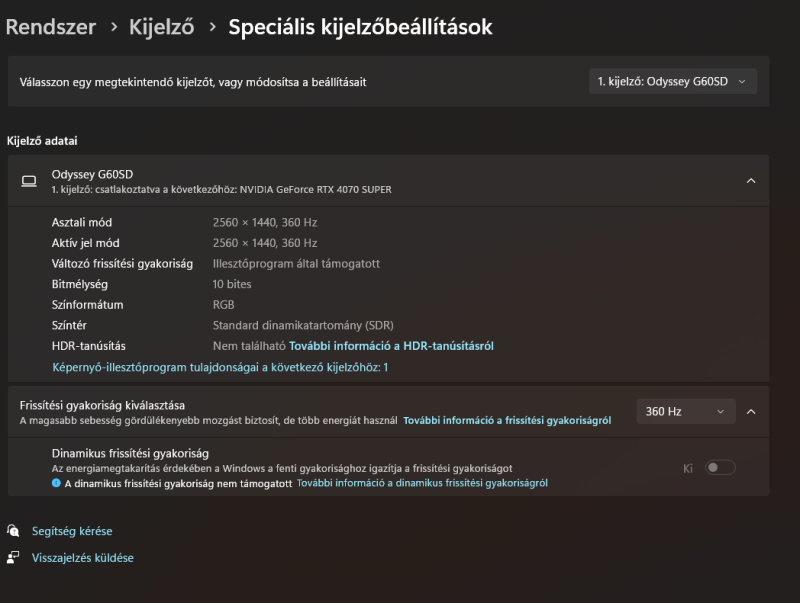Open the 360 Hz refresh rate dropdown
Viewport: 800px width, 603px height.
686,411
